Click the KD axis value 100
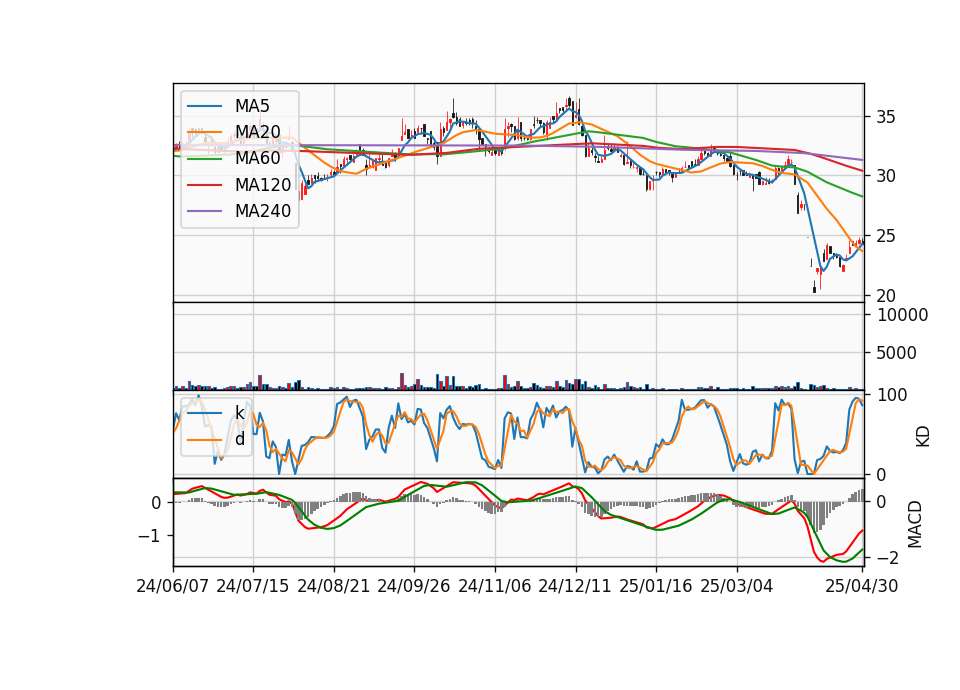The height and width of the screenshot is (690, 960). click(x=892, y=396)
